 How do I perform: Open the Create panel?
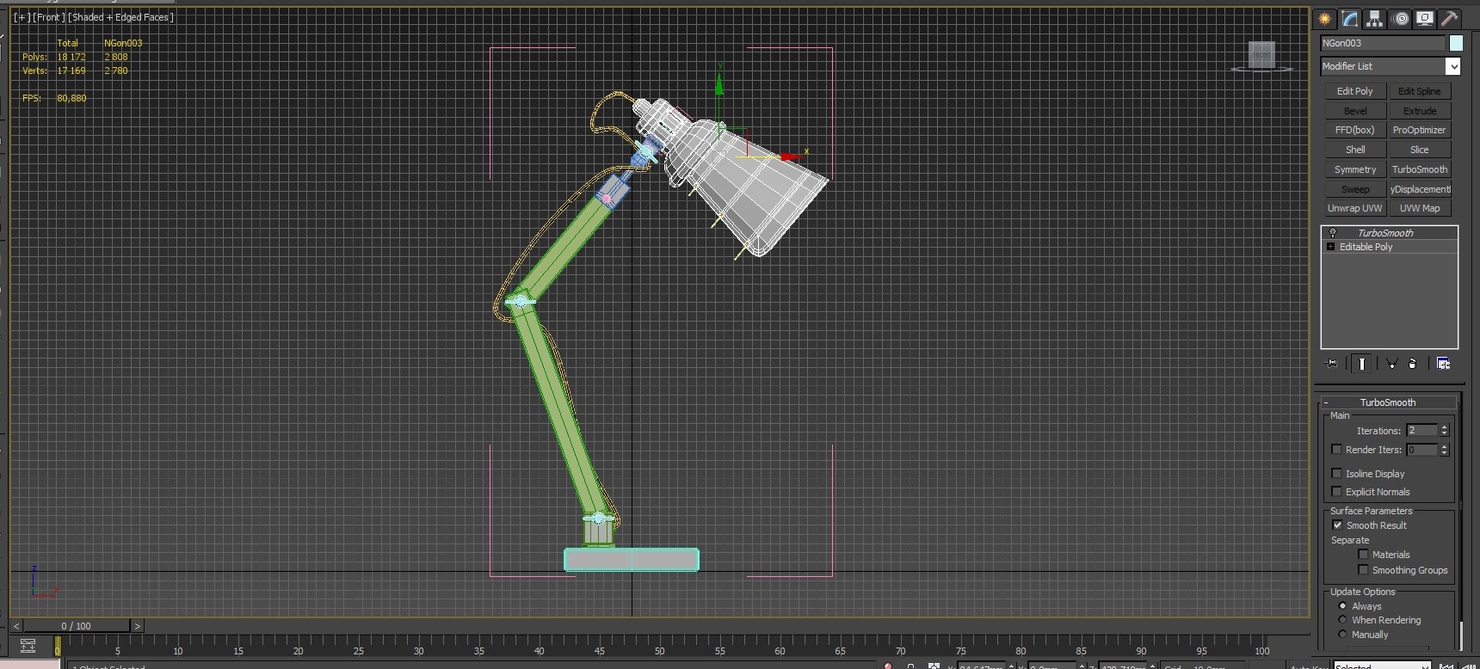pyautogui.click(x=1324, y=18)
